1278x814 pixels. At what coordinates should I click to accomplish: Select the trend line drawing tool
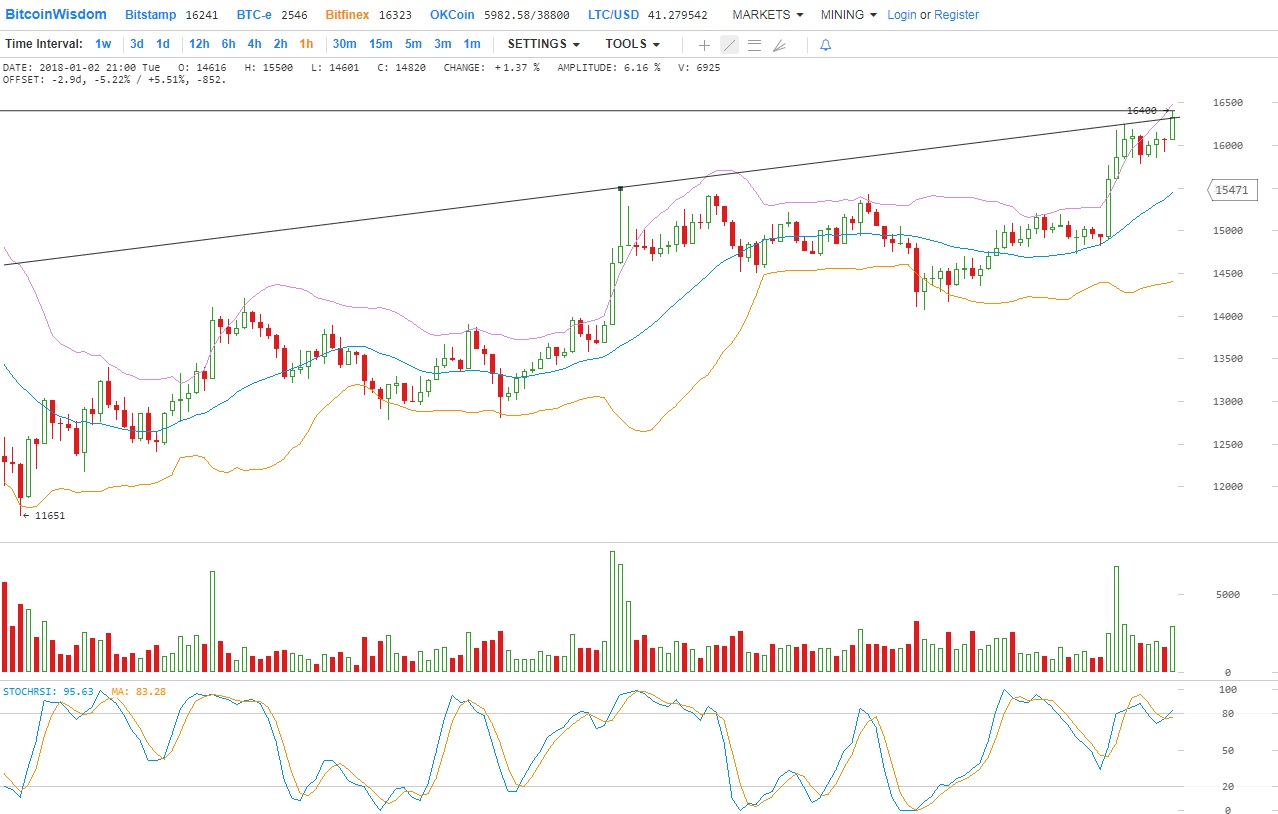coord(729,45)
